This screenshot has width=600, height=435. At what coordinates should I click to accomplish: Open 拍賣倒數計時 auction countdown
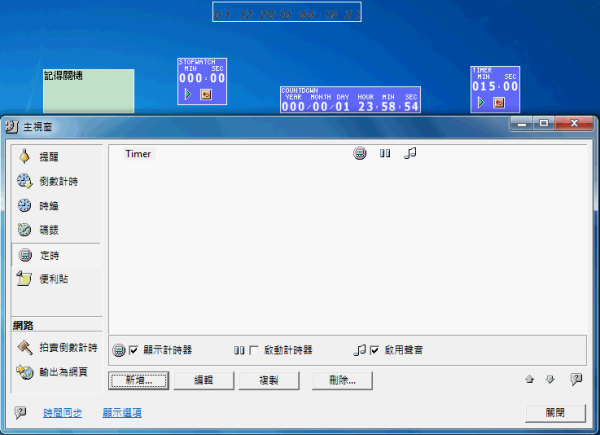coord(56,347)
